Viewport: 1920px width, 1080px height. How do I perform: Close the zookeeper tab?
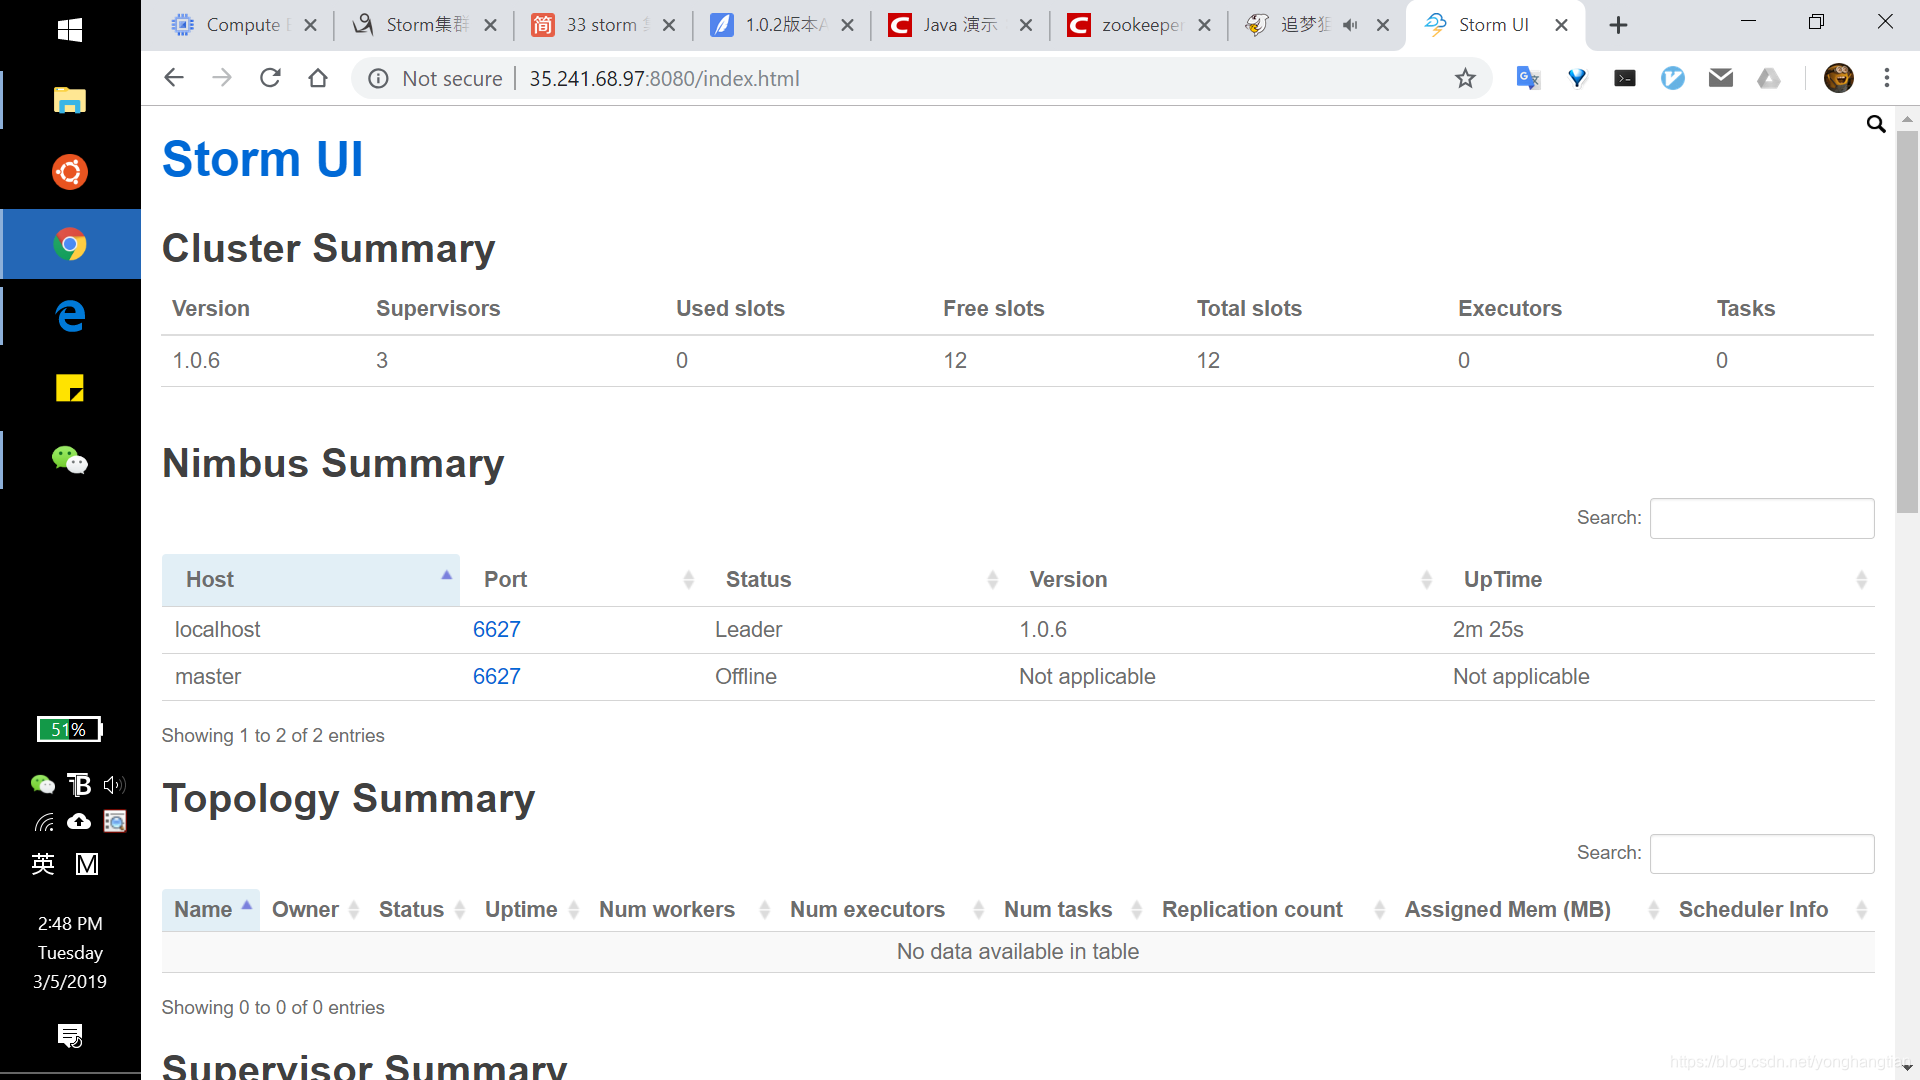click(x=1204, y=25)
